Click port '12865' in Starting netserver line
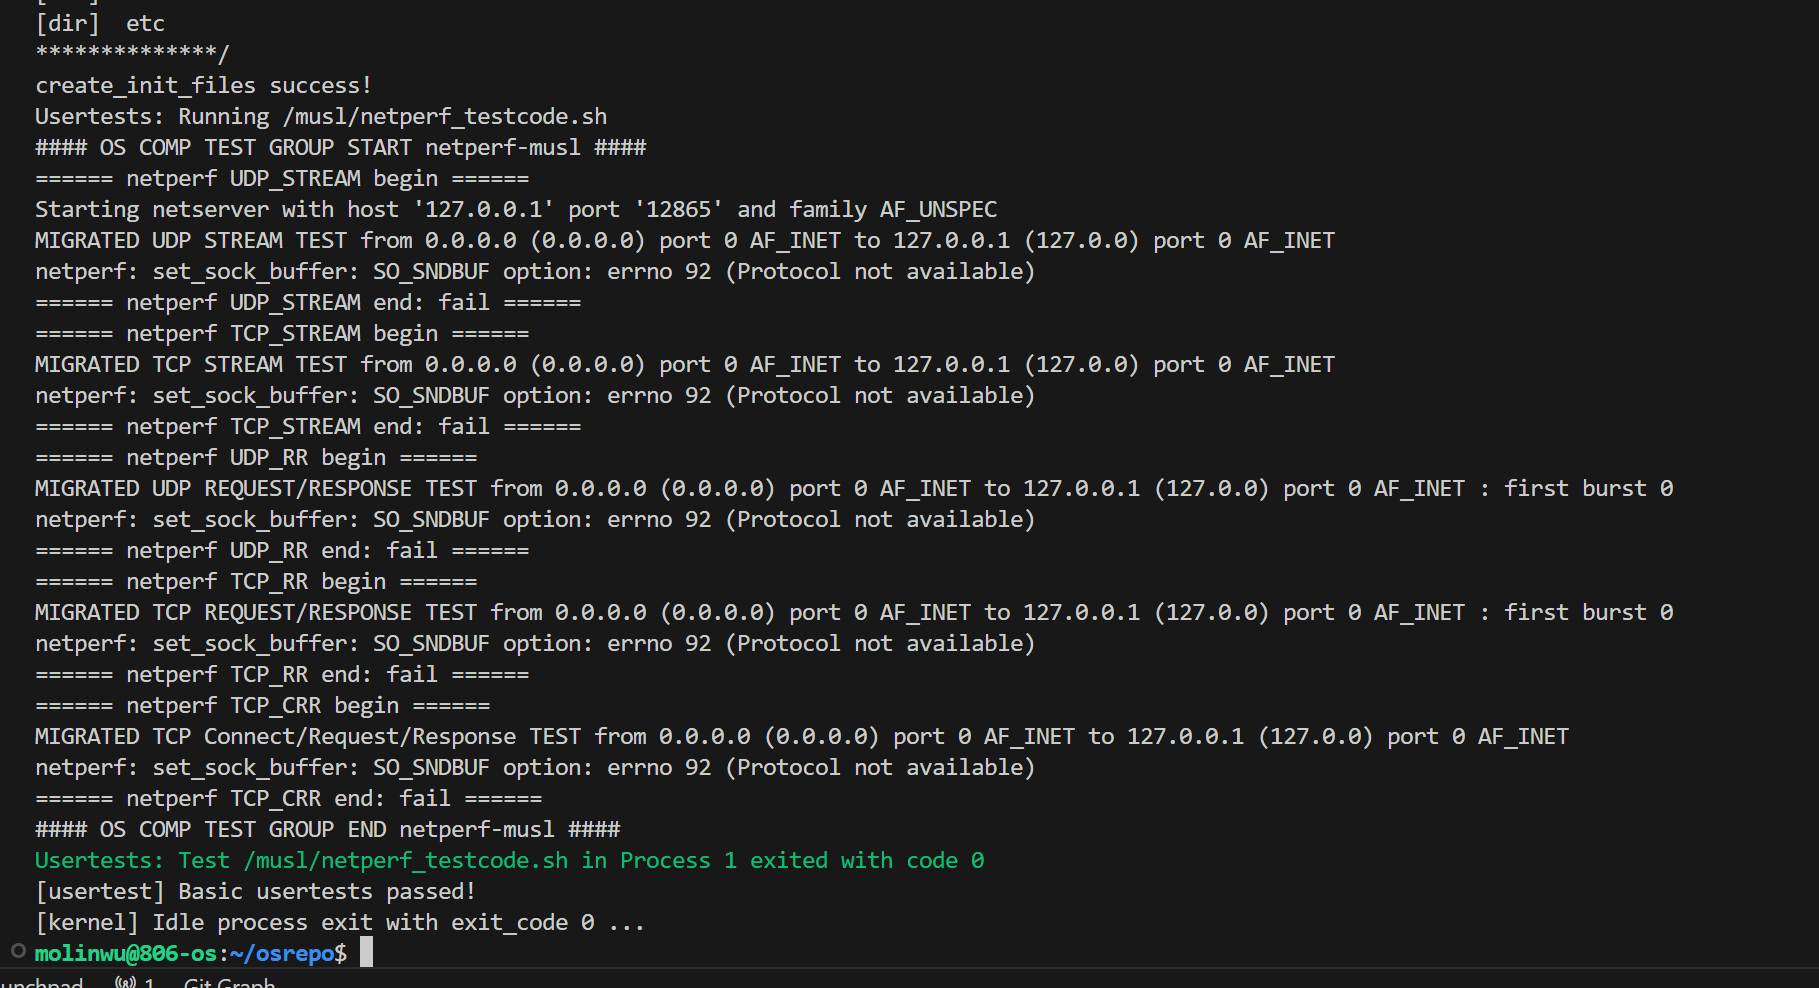 679,210
